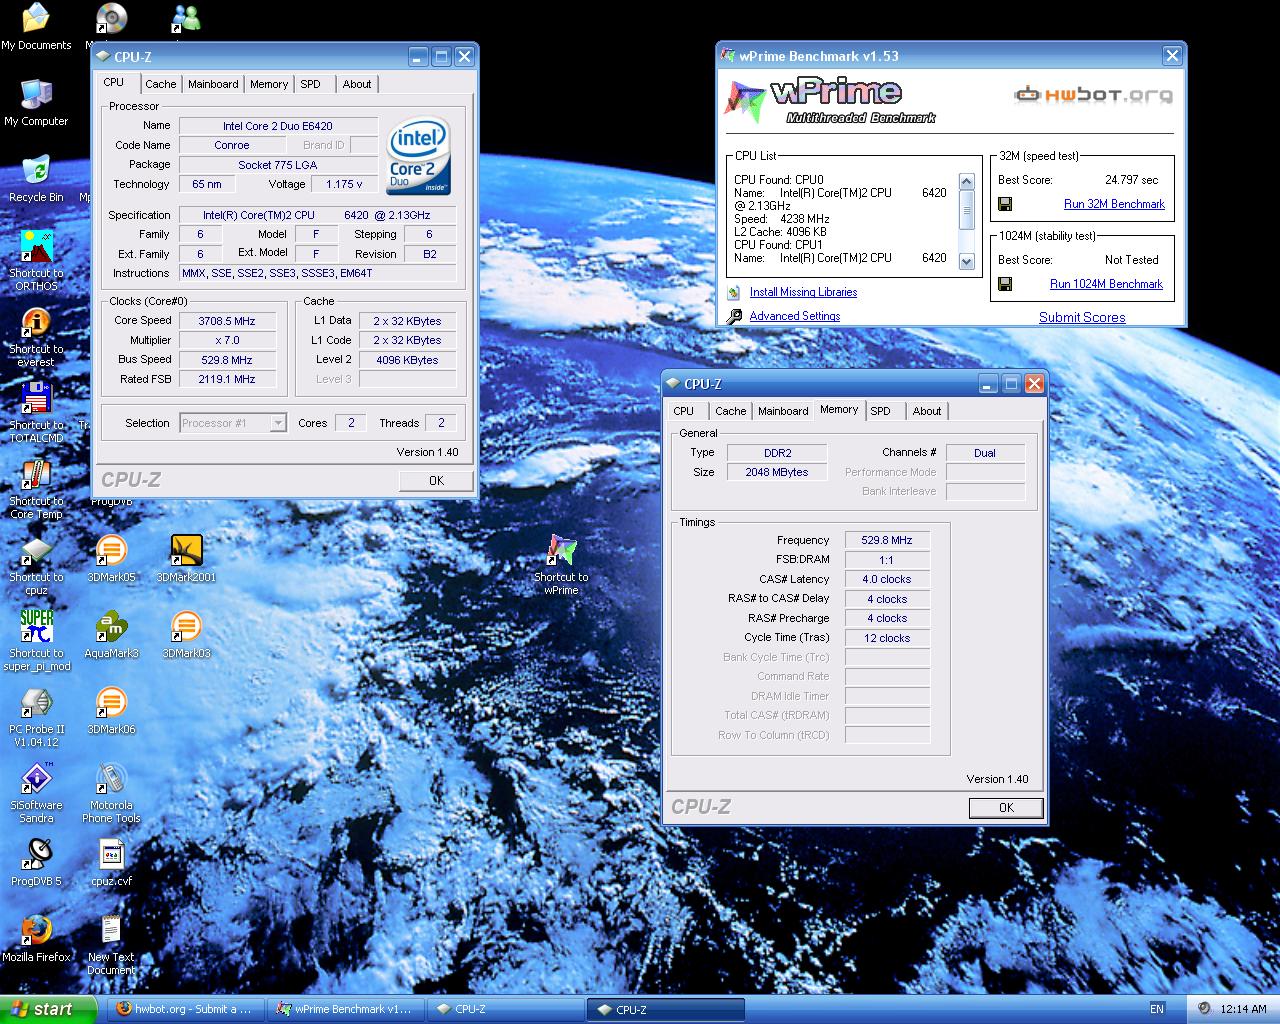Click the 32M benchmark save disk icon
1280x1024 pixels.
[x=1005, y=204]
